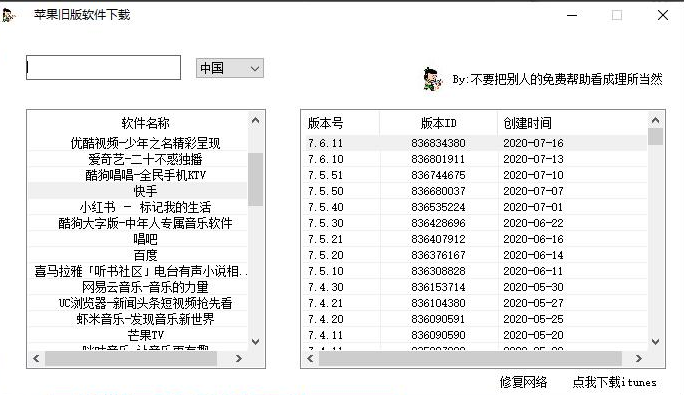Select 百度 in software list
The width and height of the screenshot is (684, 395).
click(x=138, y=255)
